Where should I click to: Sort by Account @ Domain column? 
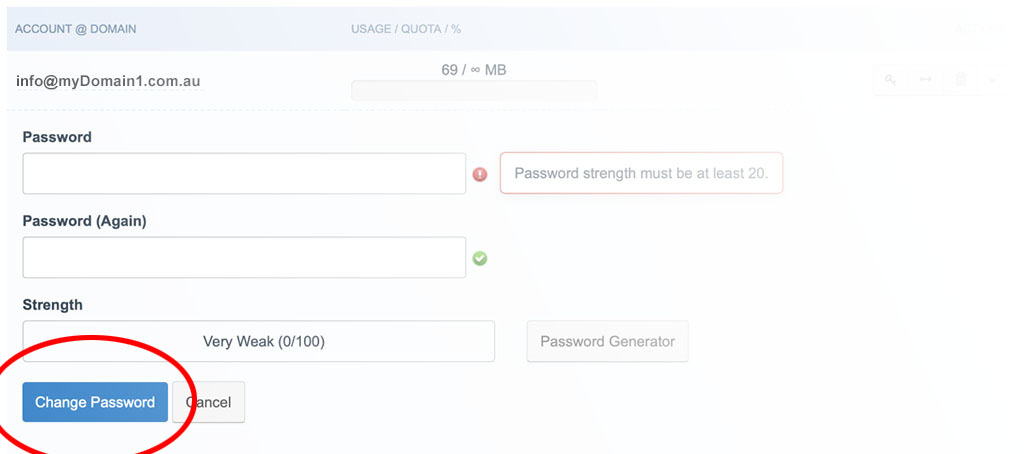click(76, 29)
